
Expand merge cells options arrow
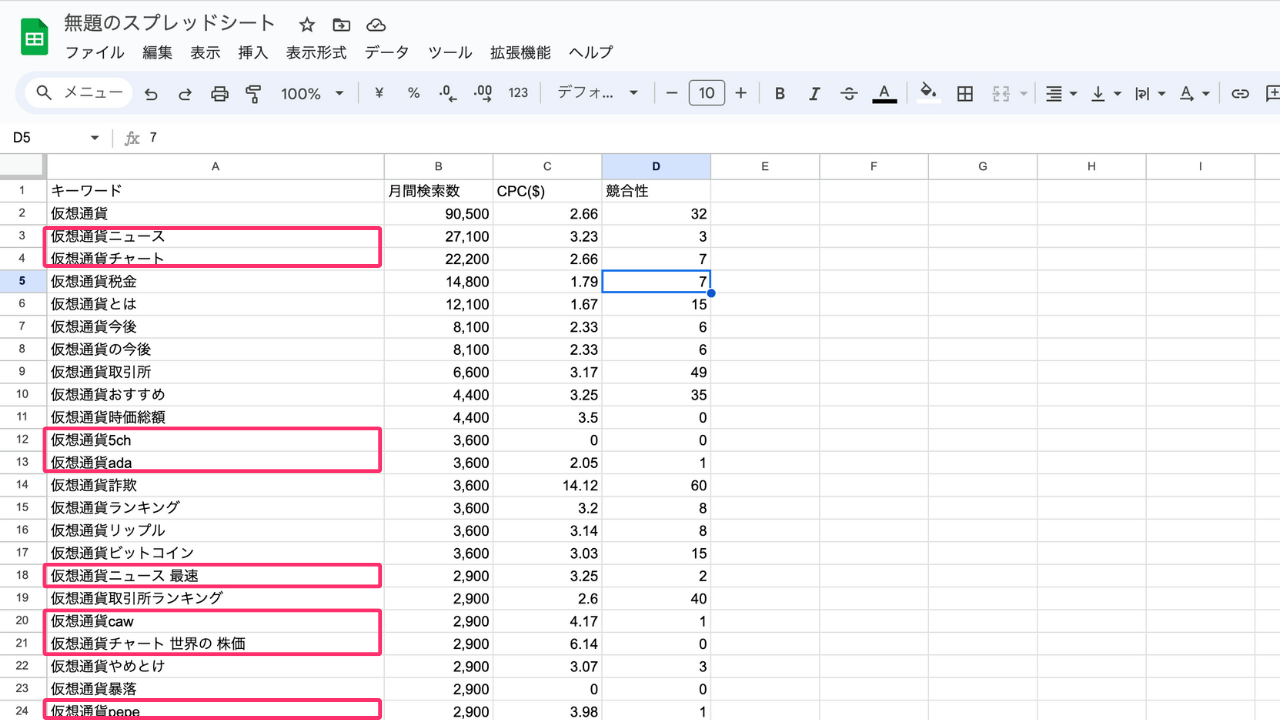coord(1024,93)
